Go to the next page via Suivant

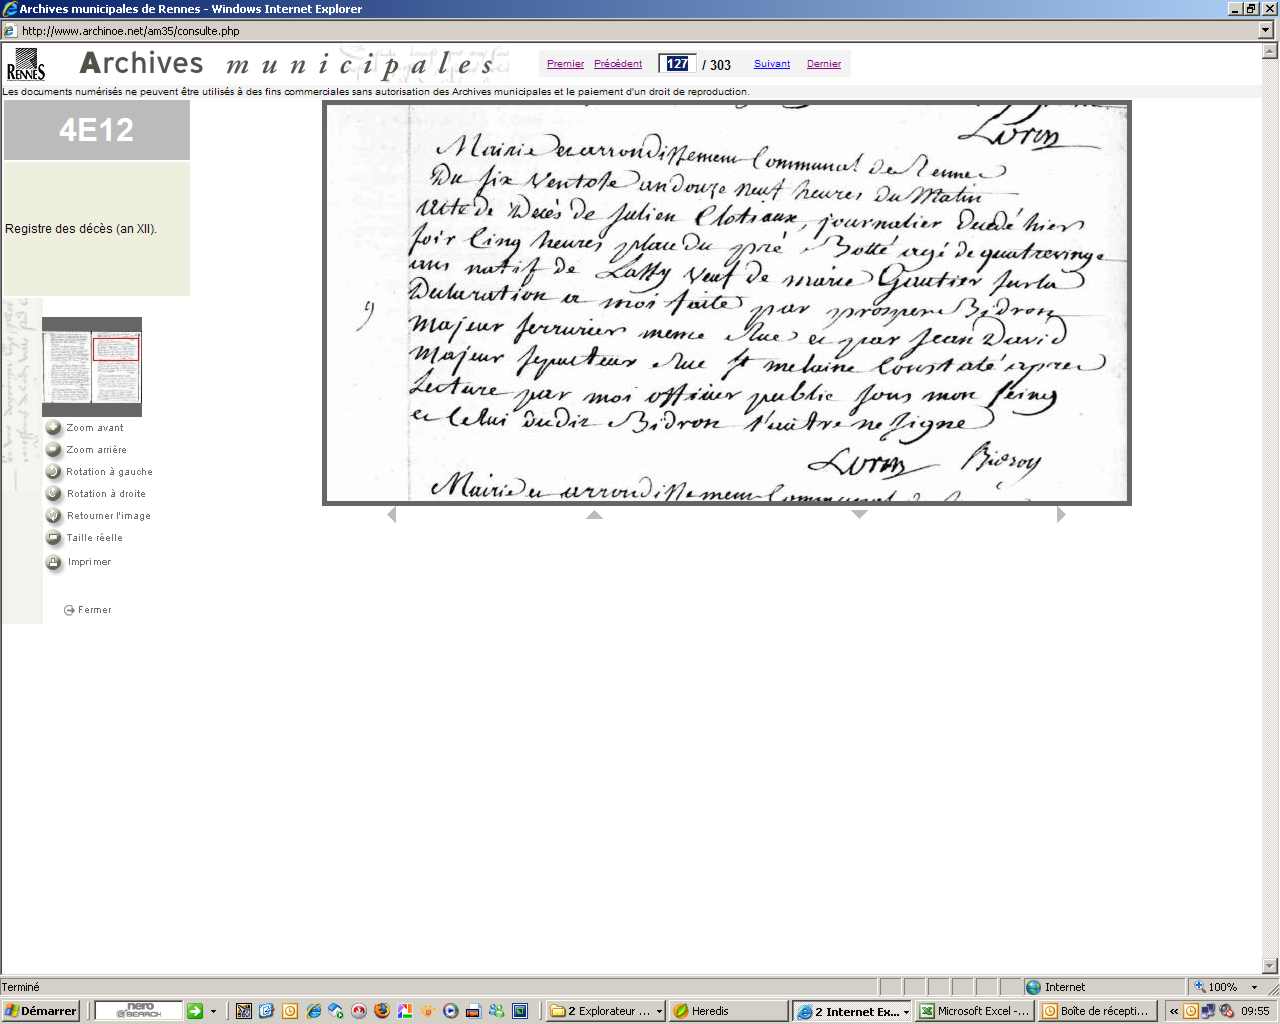[x=771, y=64]
